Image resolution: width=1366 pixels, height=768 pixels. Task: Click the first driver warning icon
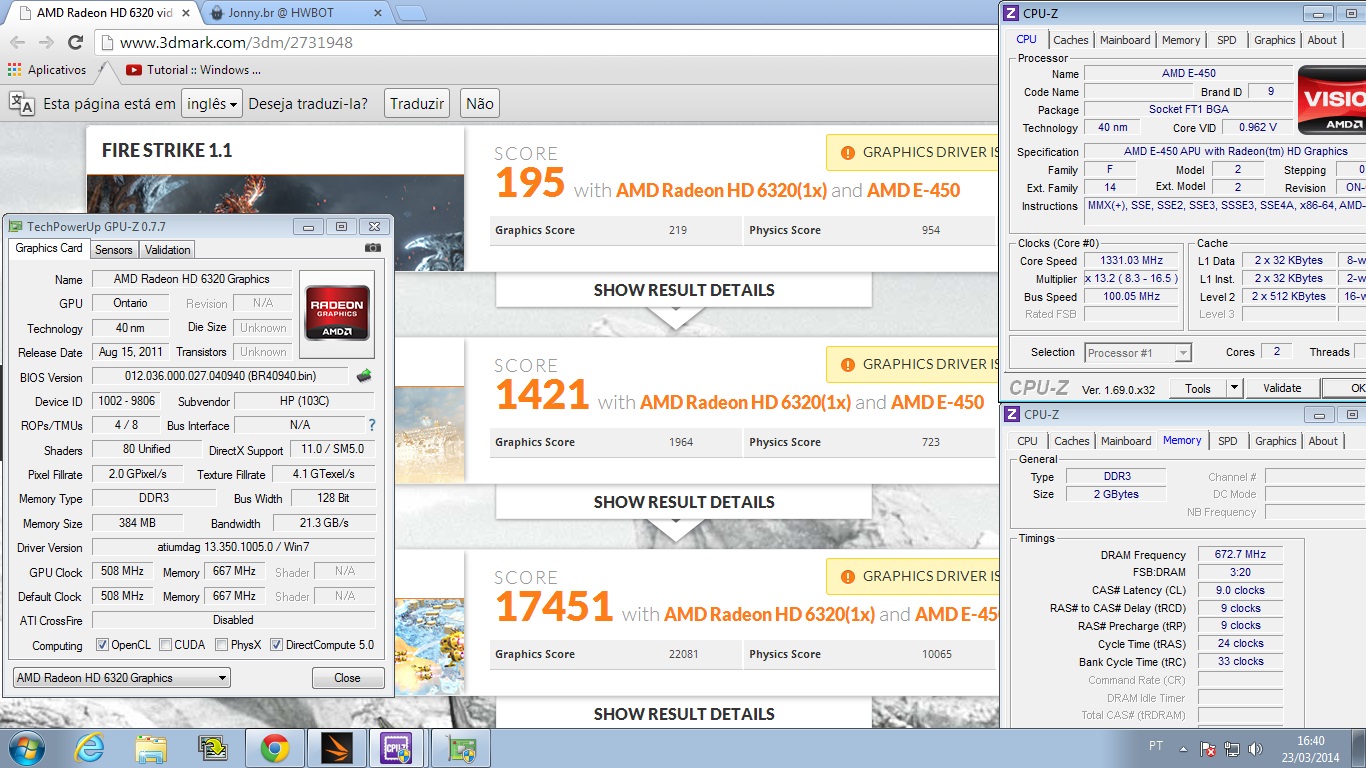click(848, 153)
